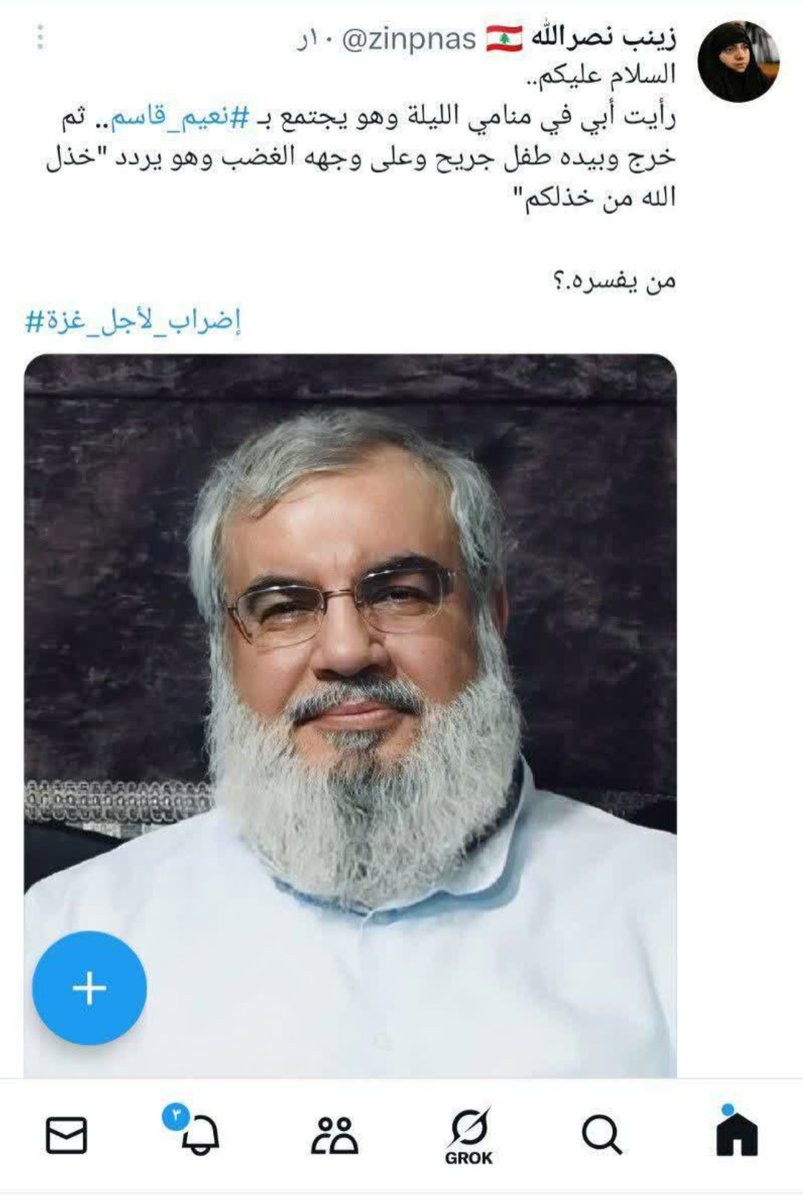This screenshot has height=1200, width=803.
Task: Tap the GROK label under its icon
Action: (x=469, y=1158)
